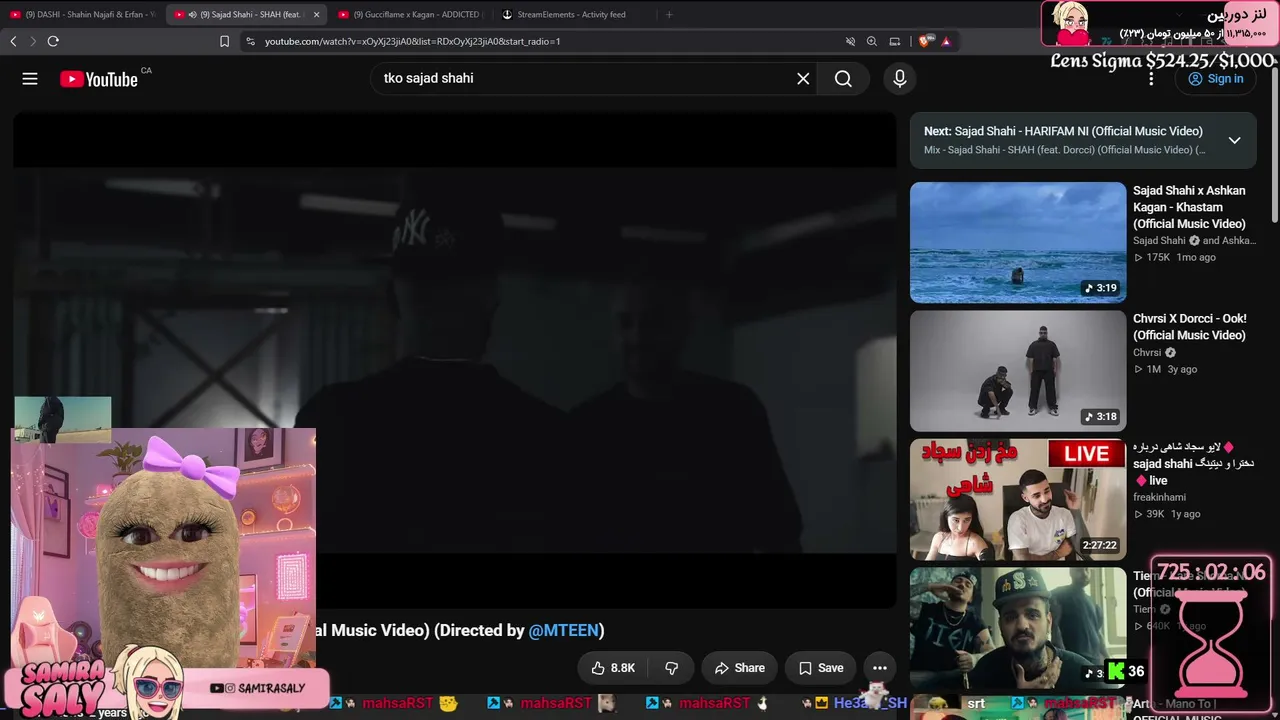Open the Khastam ocean video thumbnail
1280x720 pixels.
point(1018,242)
